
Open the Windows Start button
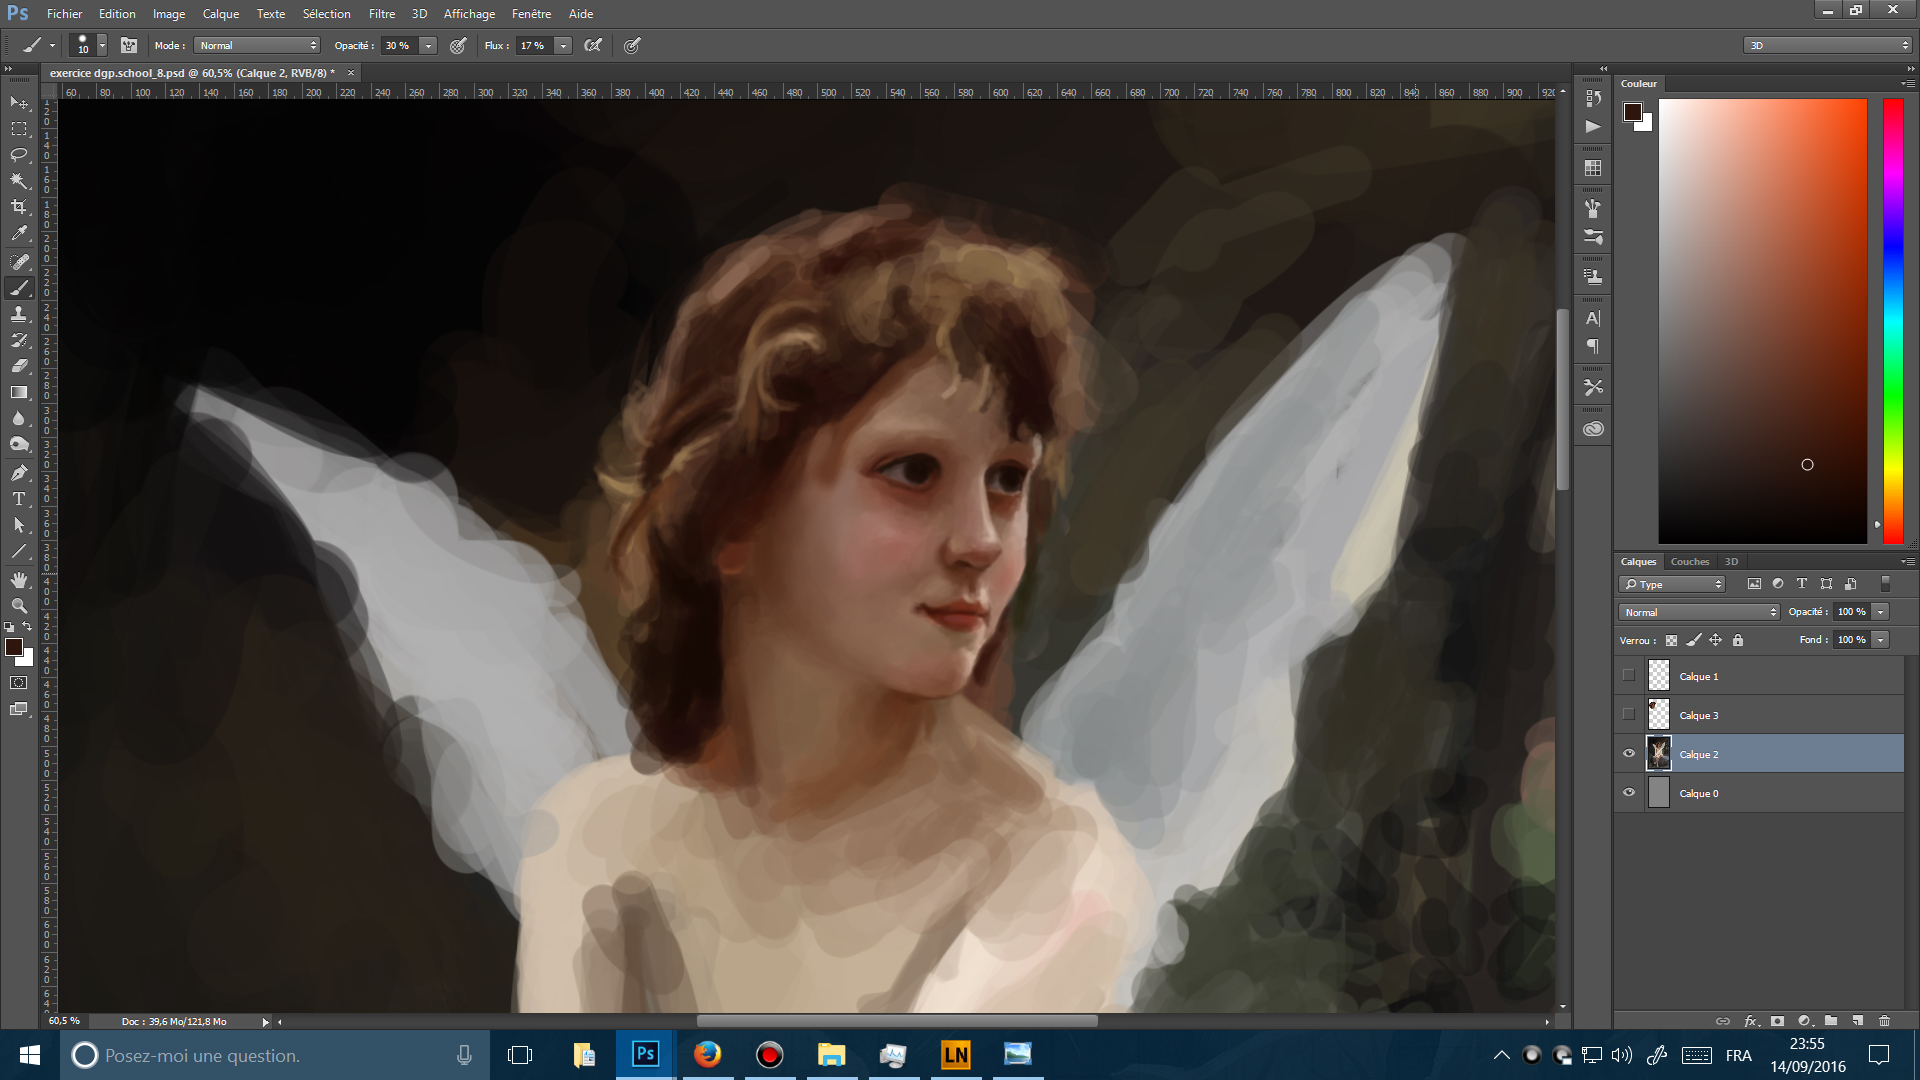[x=29, y=1055]
